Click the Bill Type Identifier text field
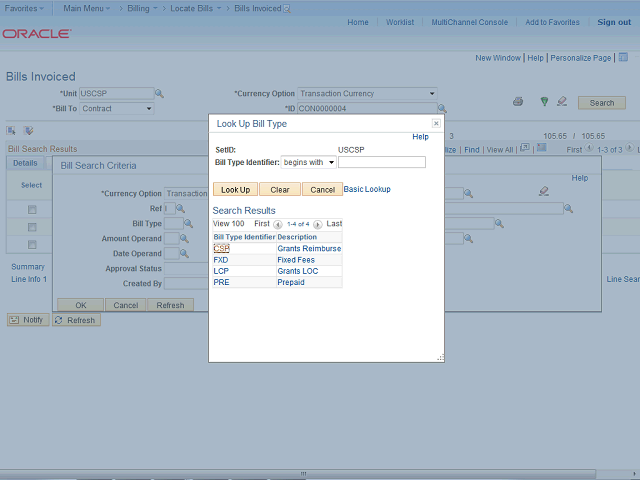Viewport: 640px width, 480px height. click(382, 162)
